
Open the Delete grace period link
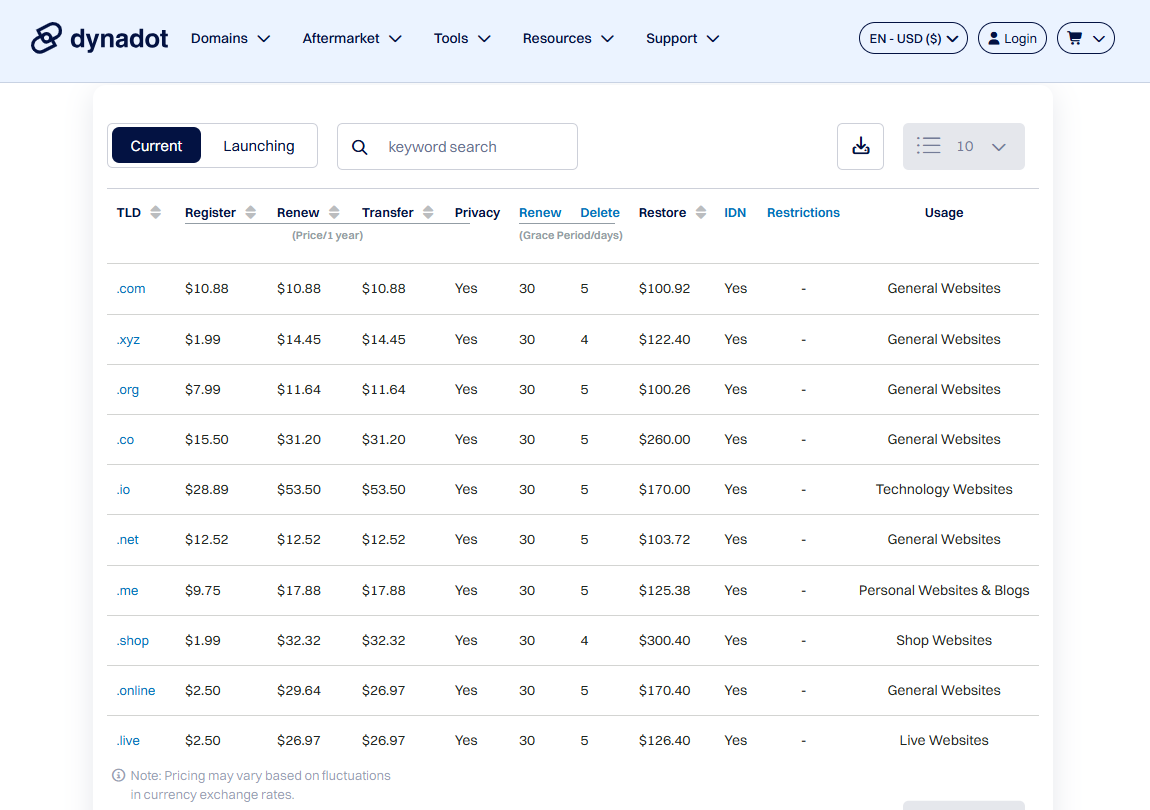[600, 212]
